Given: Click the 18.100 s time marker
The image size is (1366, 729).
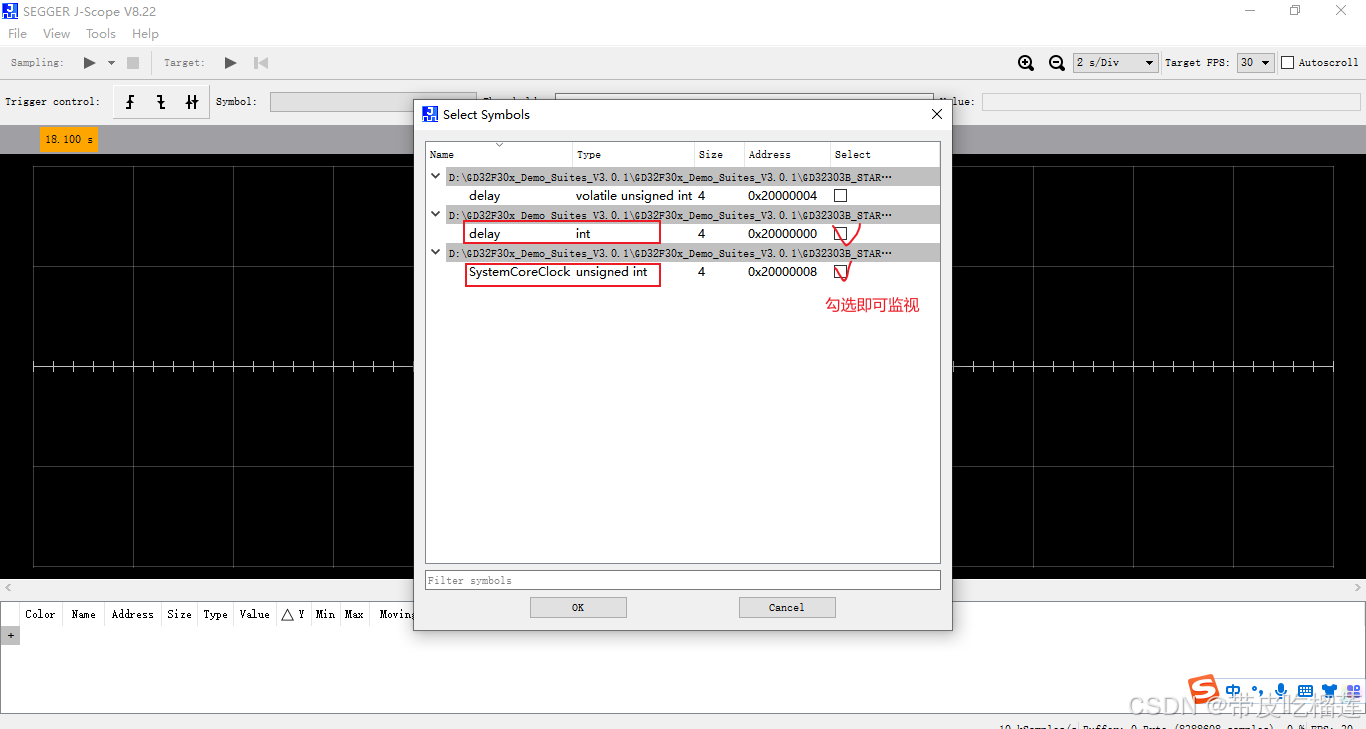Looking at the screenshot, I should tap(68, 139).
